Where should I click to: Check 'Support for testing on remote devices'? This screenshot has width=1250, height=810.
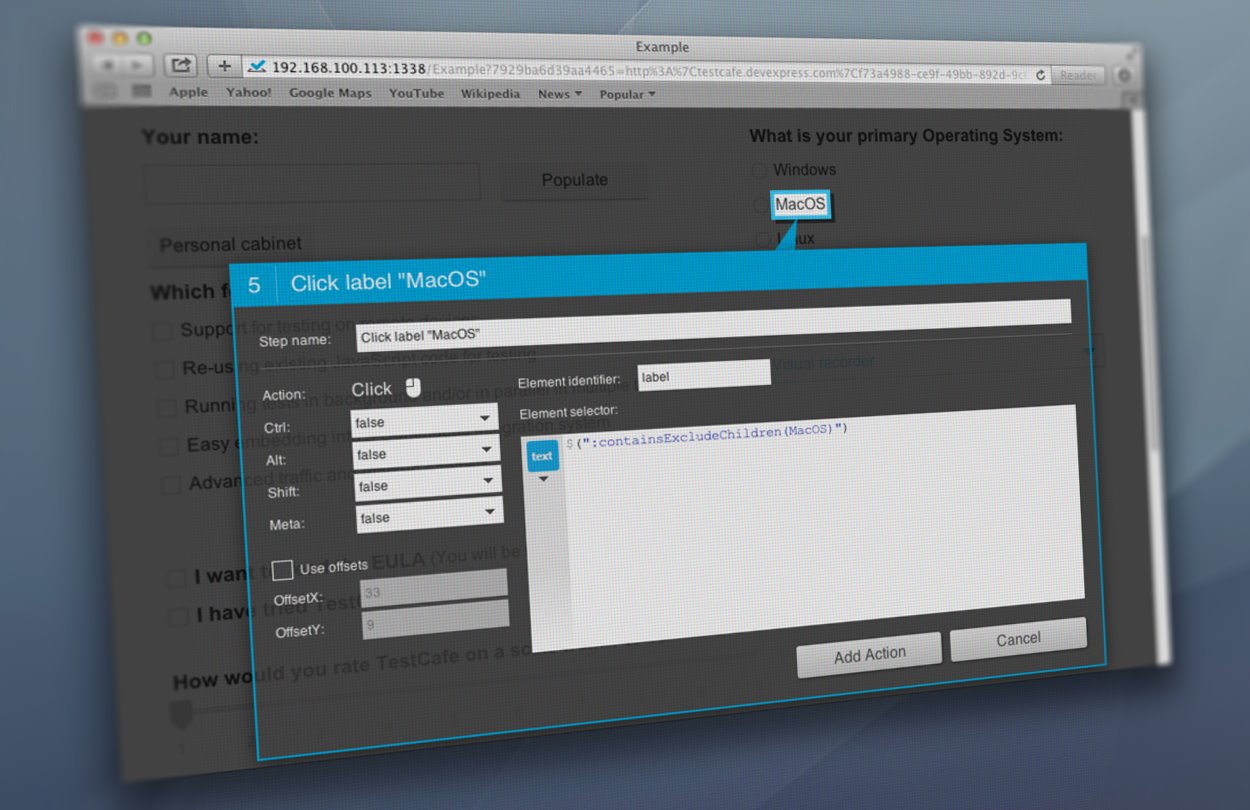(x=163, y=331)
